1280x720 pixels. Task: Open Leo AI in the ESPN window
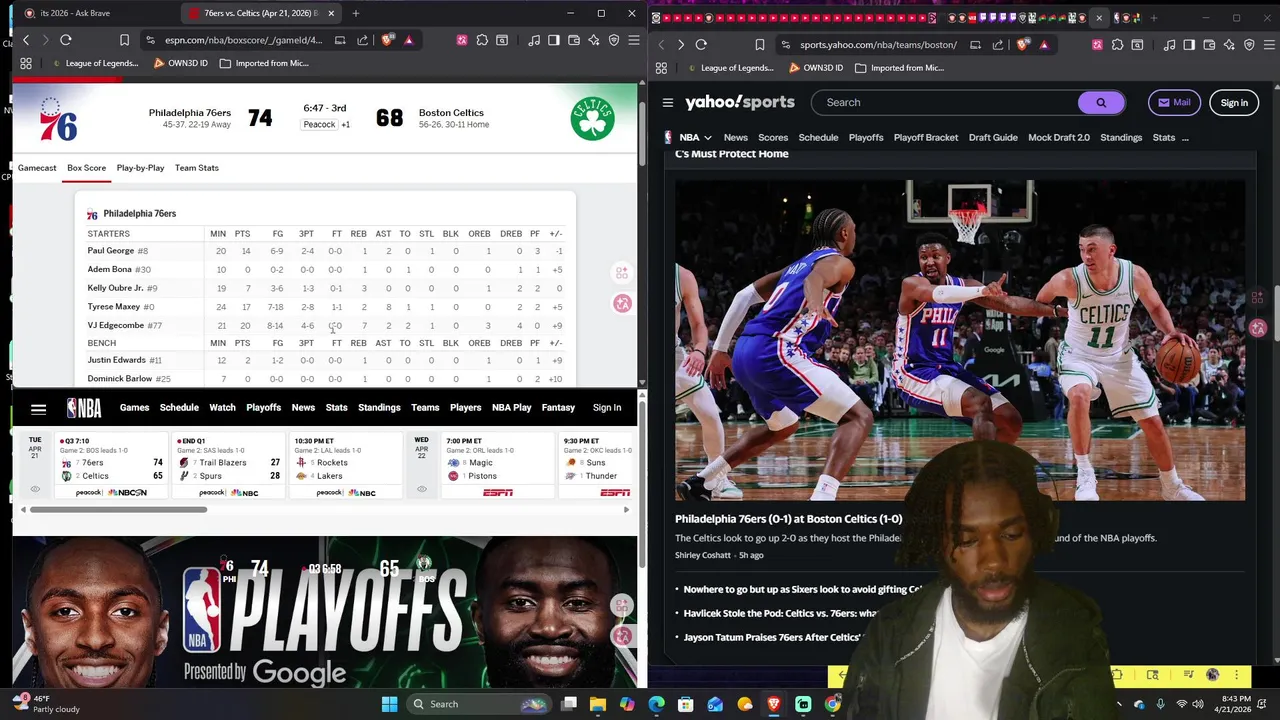point(594,40)
